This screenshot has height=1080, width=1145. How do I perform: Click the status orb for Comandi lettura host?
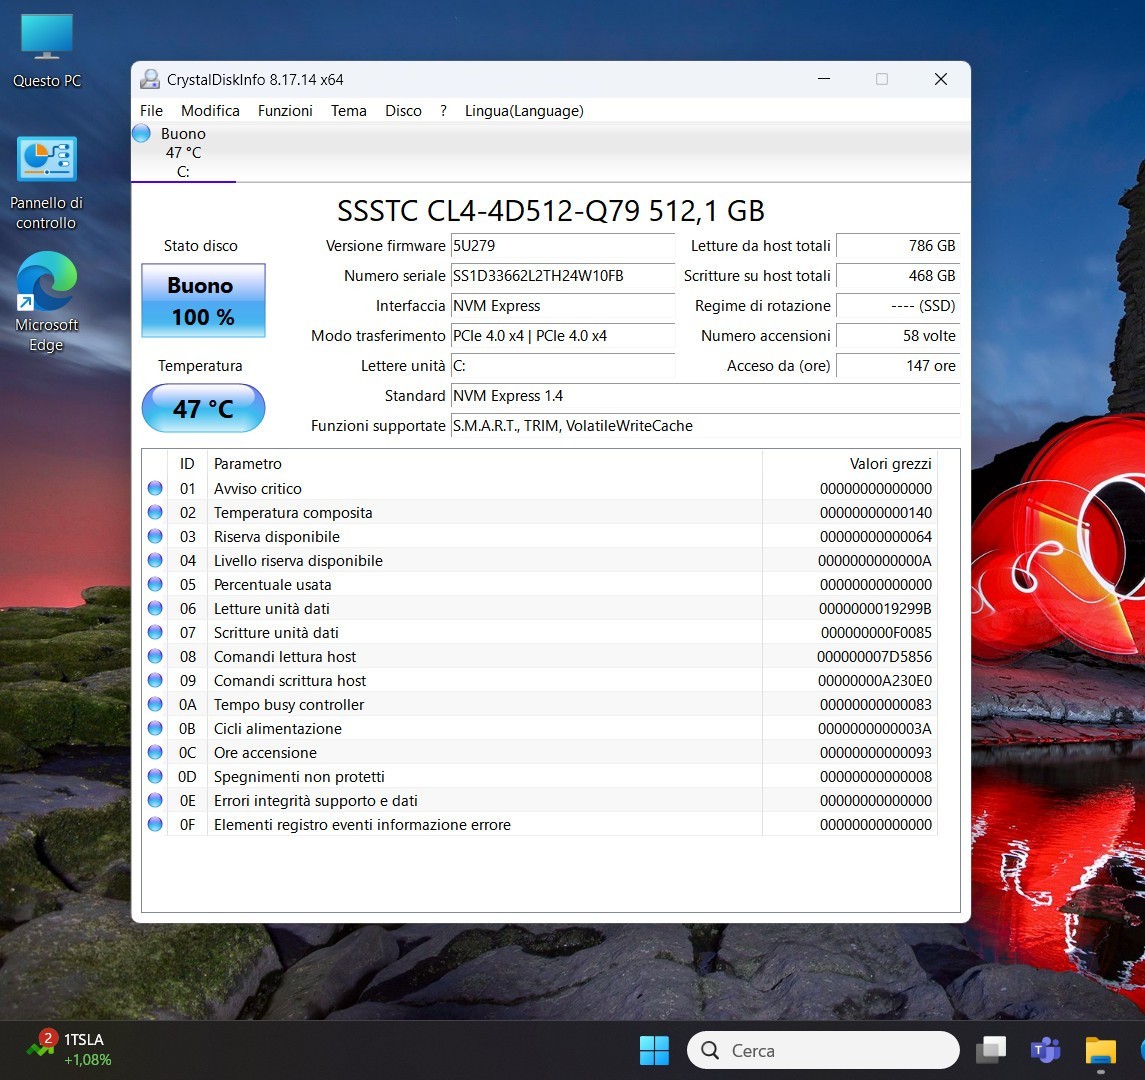155,656
